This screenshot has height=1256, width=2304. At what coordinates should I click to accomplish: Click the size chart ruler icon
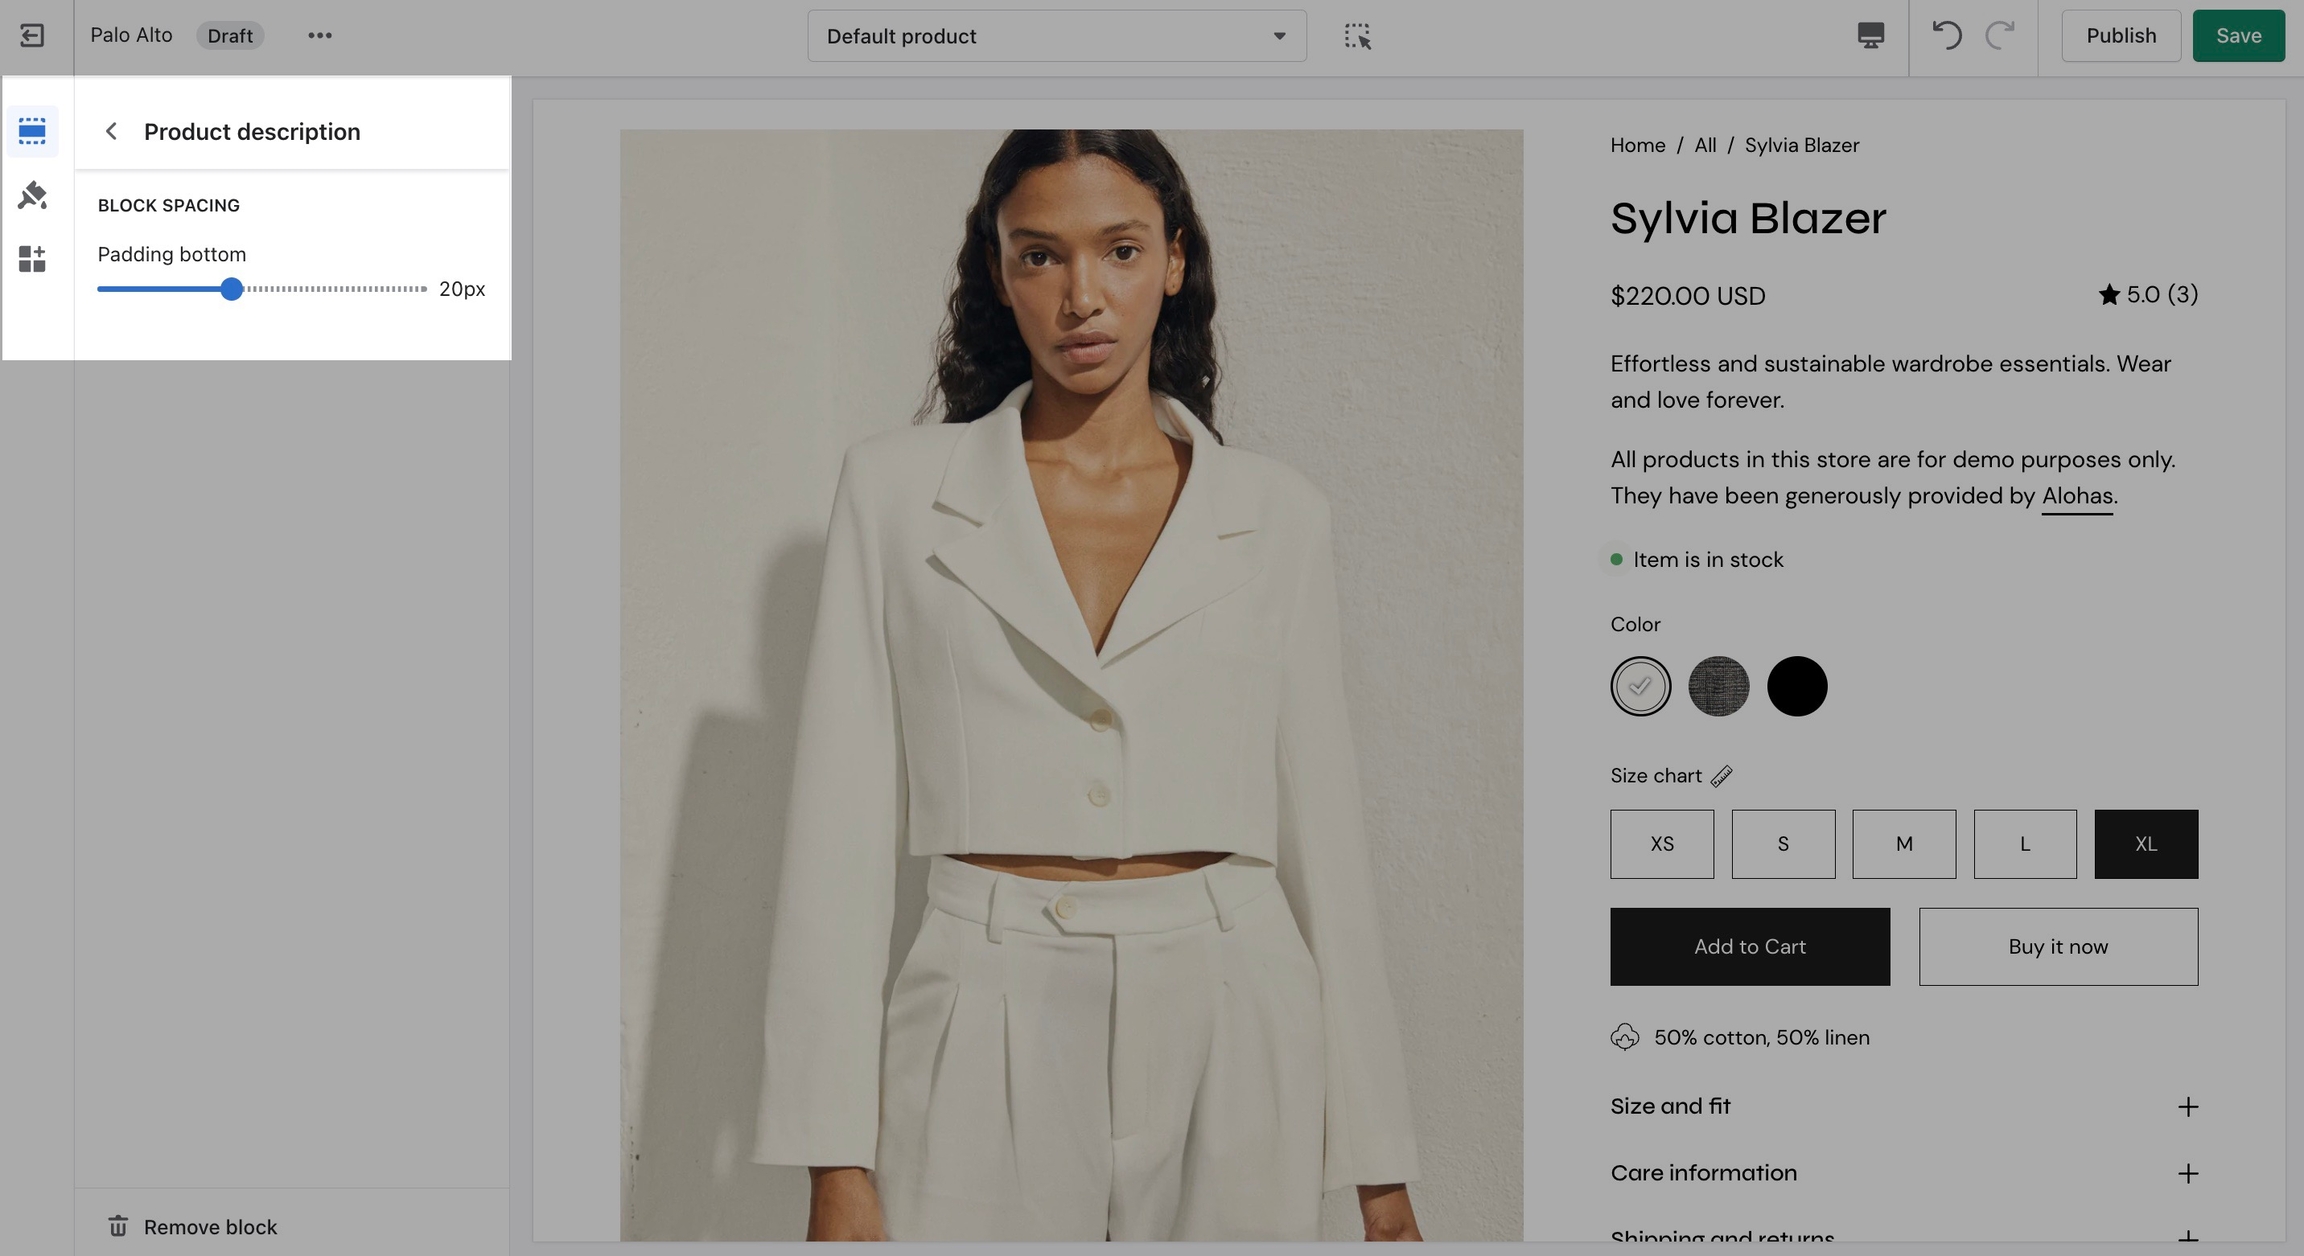point(1721,776)
